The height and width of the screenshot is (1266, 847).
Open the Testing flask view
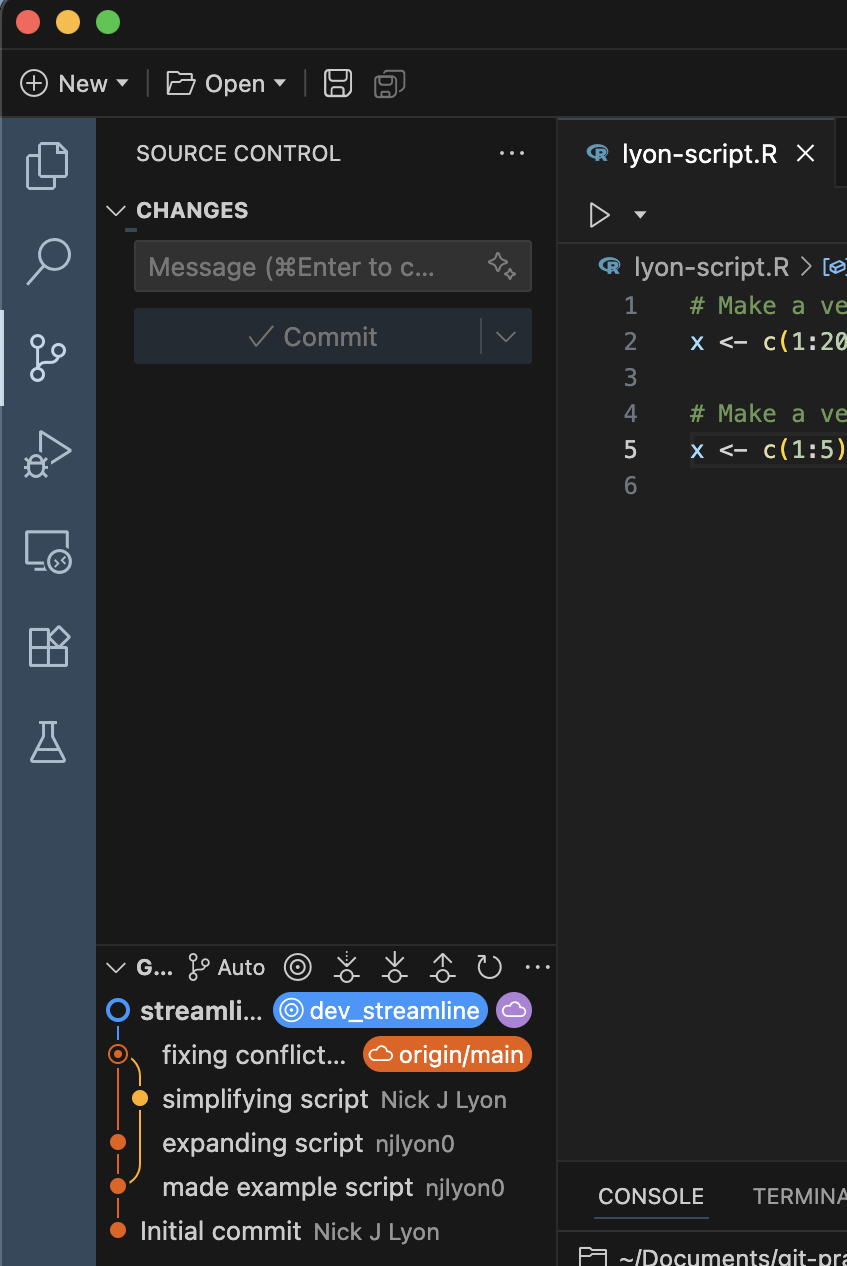coord(47,742)
